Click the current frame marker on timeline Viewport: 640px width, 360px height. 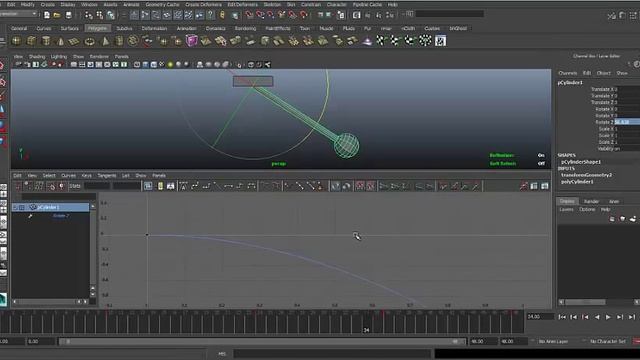tap(366, 322)
